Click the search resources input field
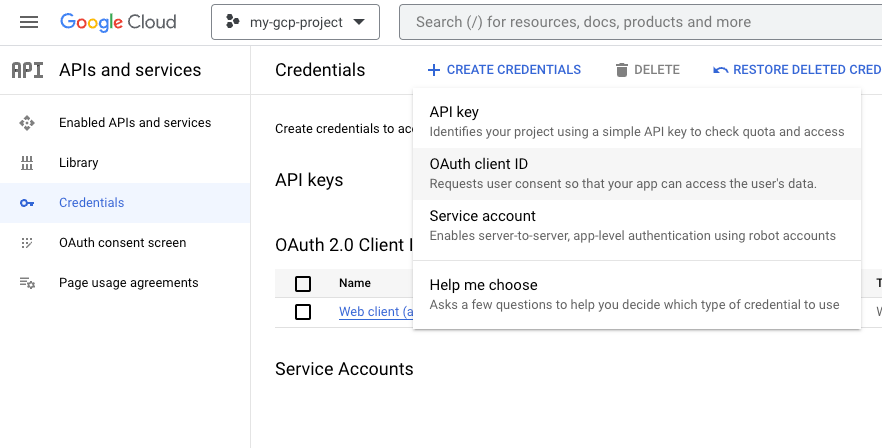The height and width of the screenshot is (448, 882). (640, 22)
